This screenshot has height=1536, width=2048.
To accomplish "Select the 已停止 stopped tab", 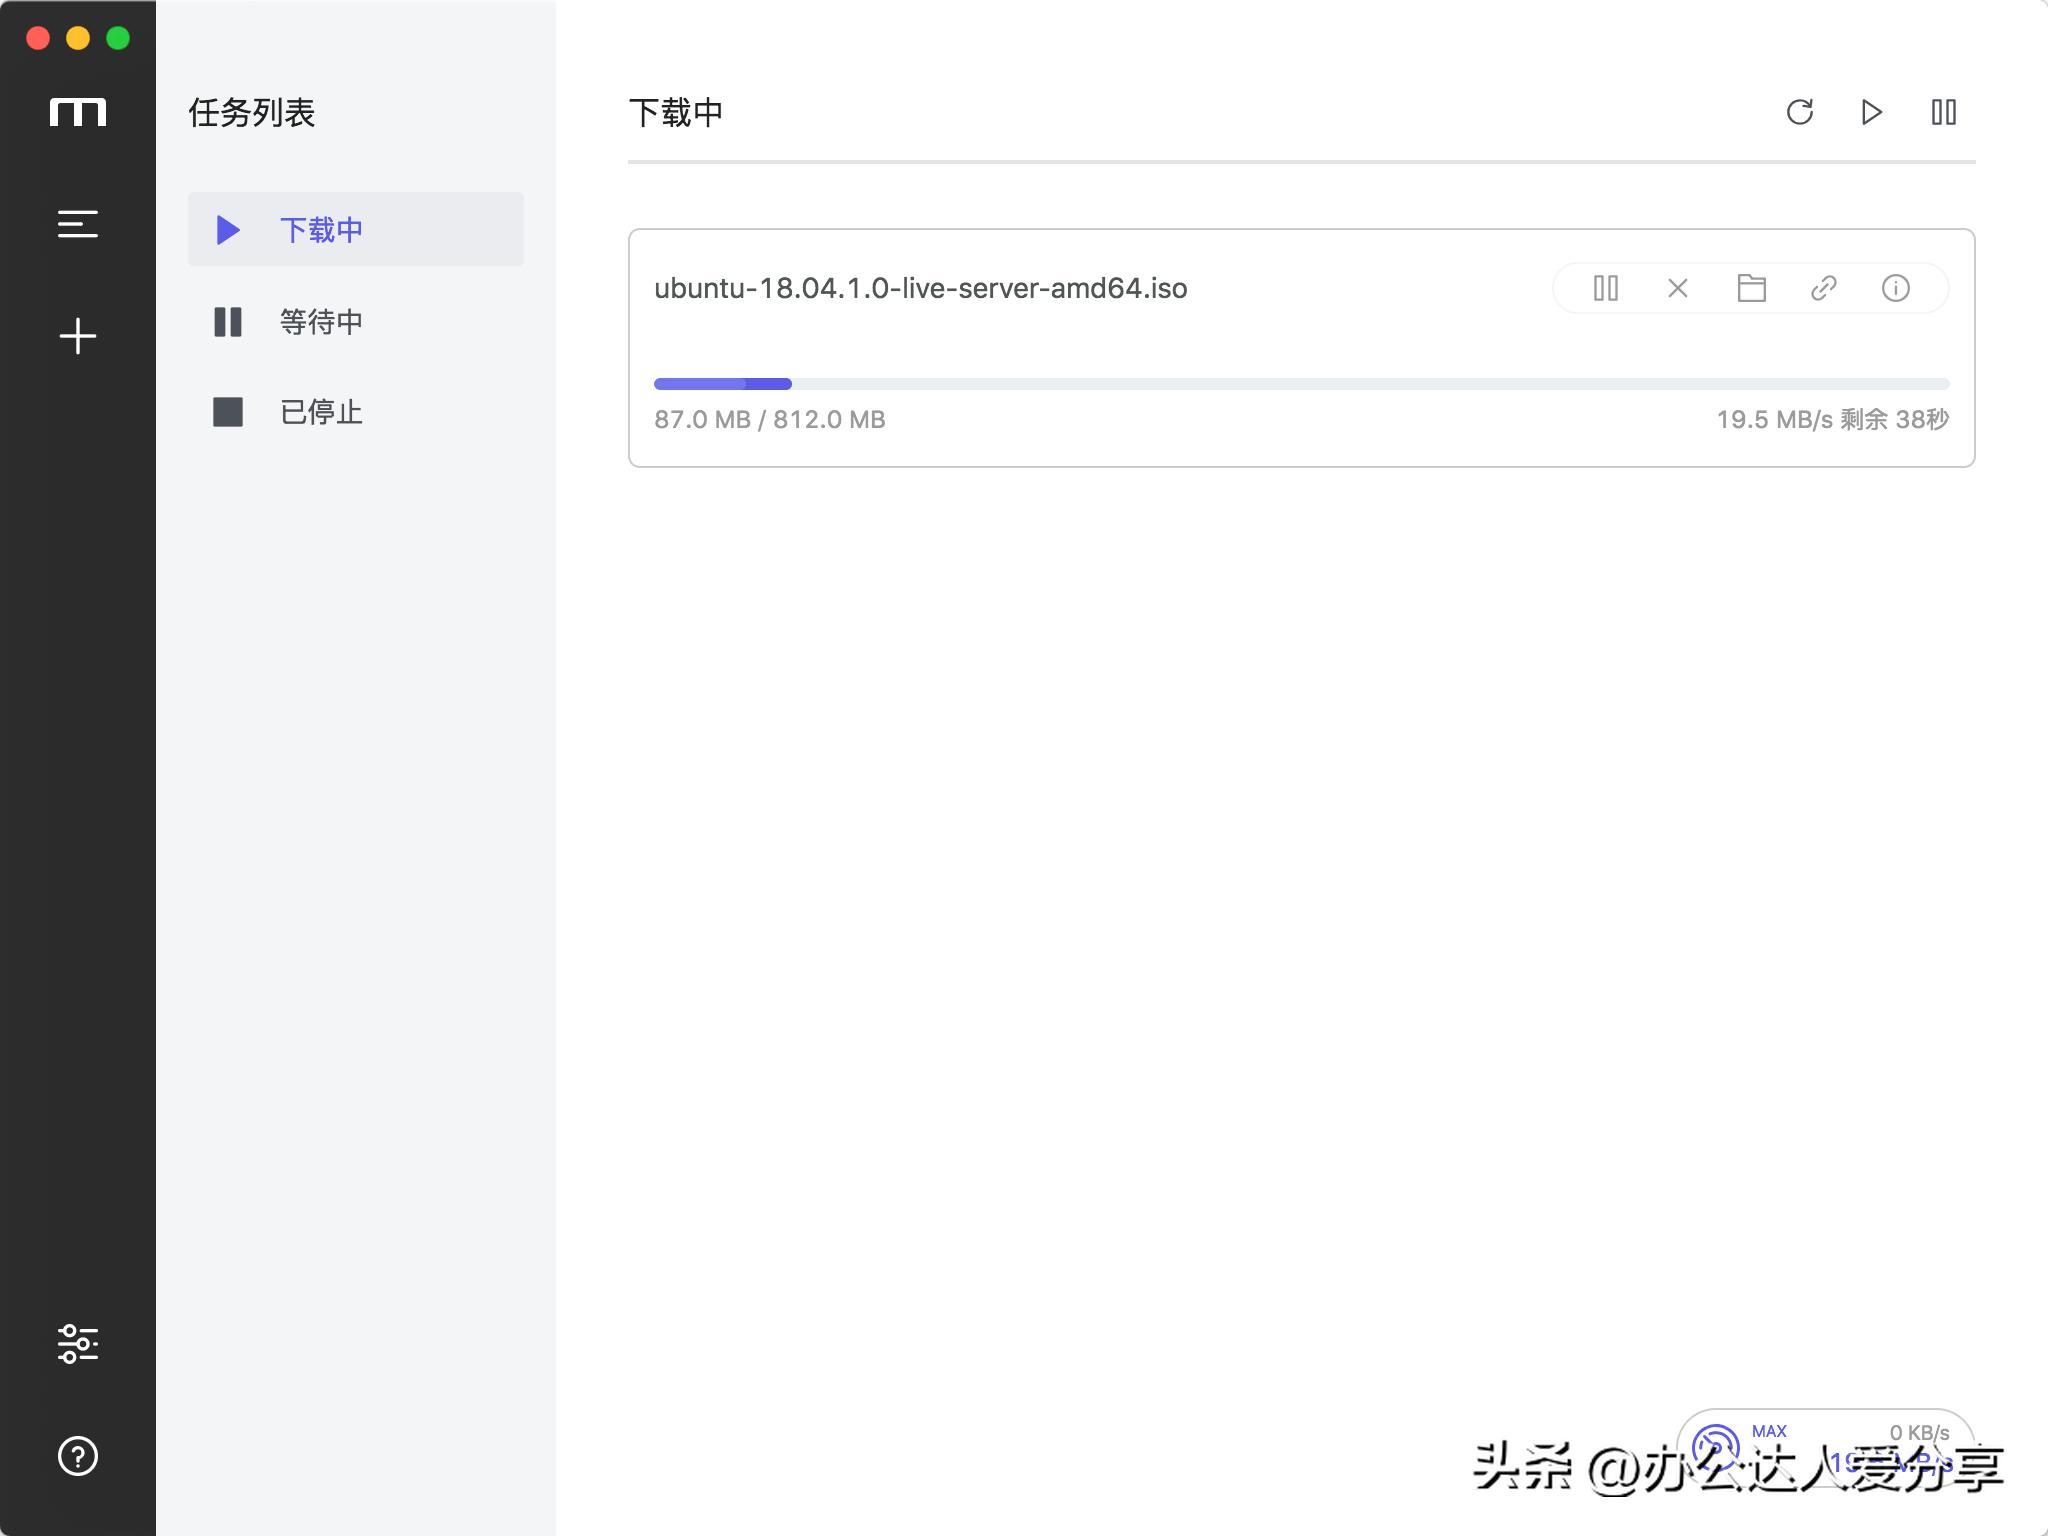I will pyautogui.click(x=356, y=411).
